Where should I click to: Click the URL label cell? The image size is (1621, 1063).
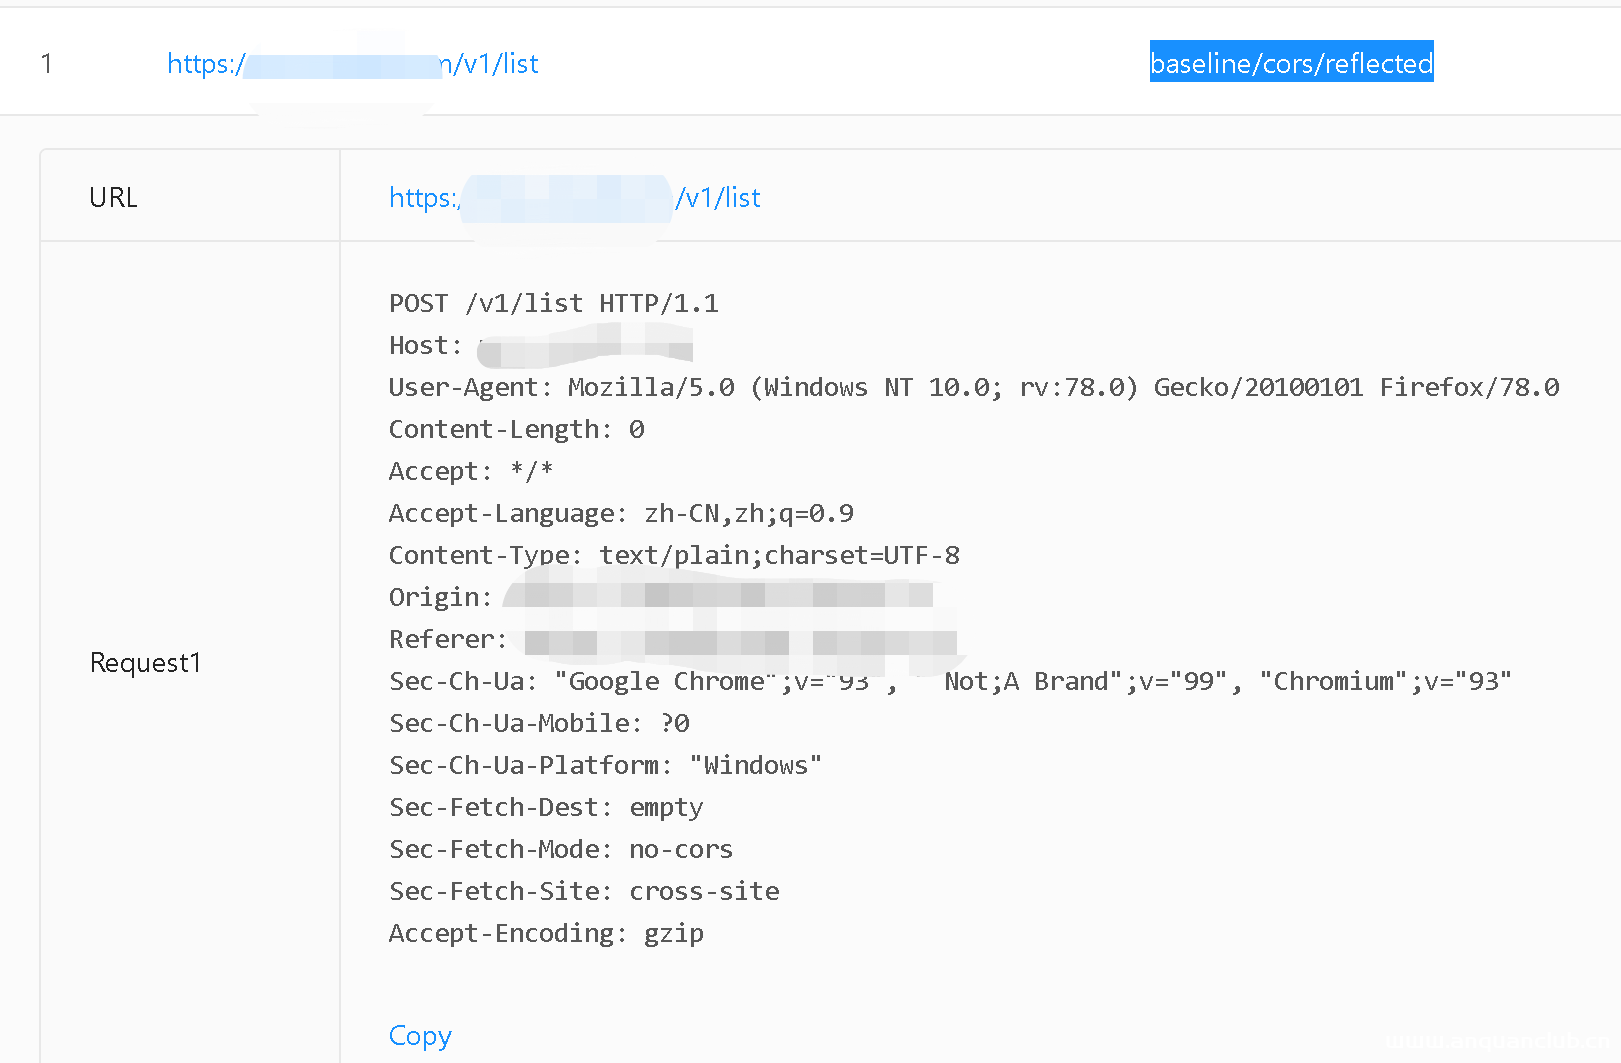(113, 197)
